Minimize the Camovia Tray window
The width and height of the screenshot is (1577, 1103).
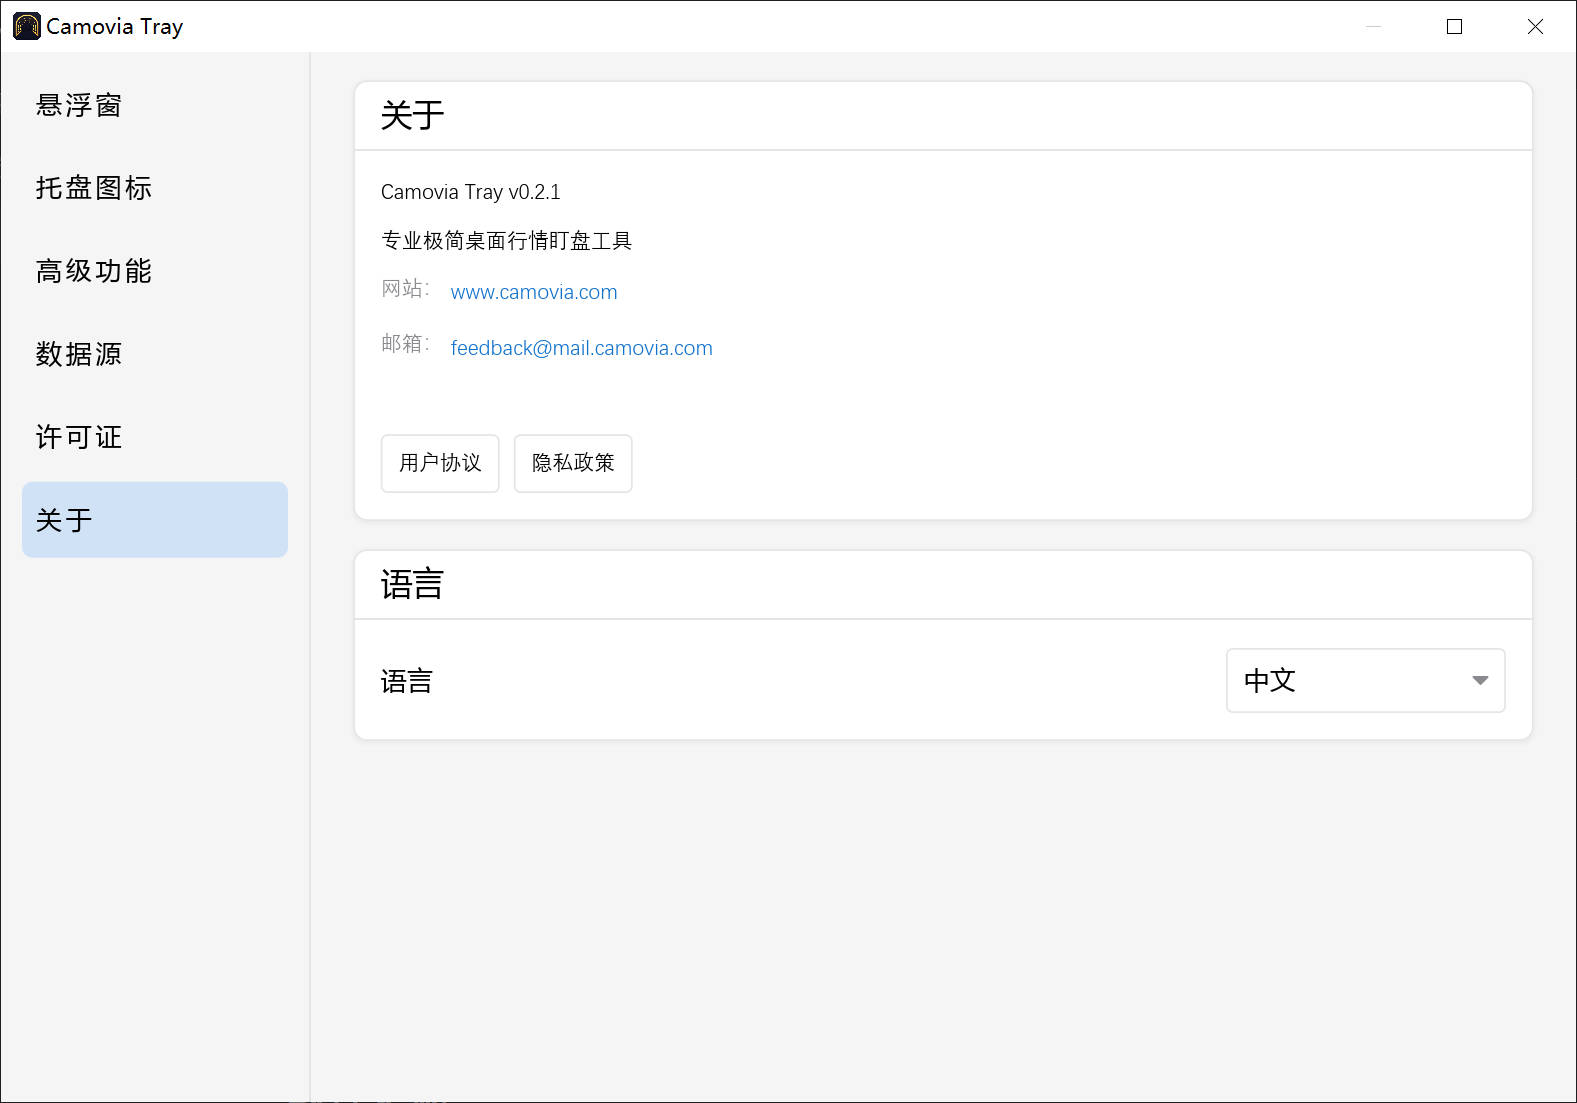[x=1373, y=26]
